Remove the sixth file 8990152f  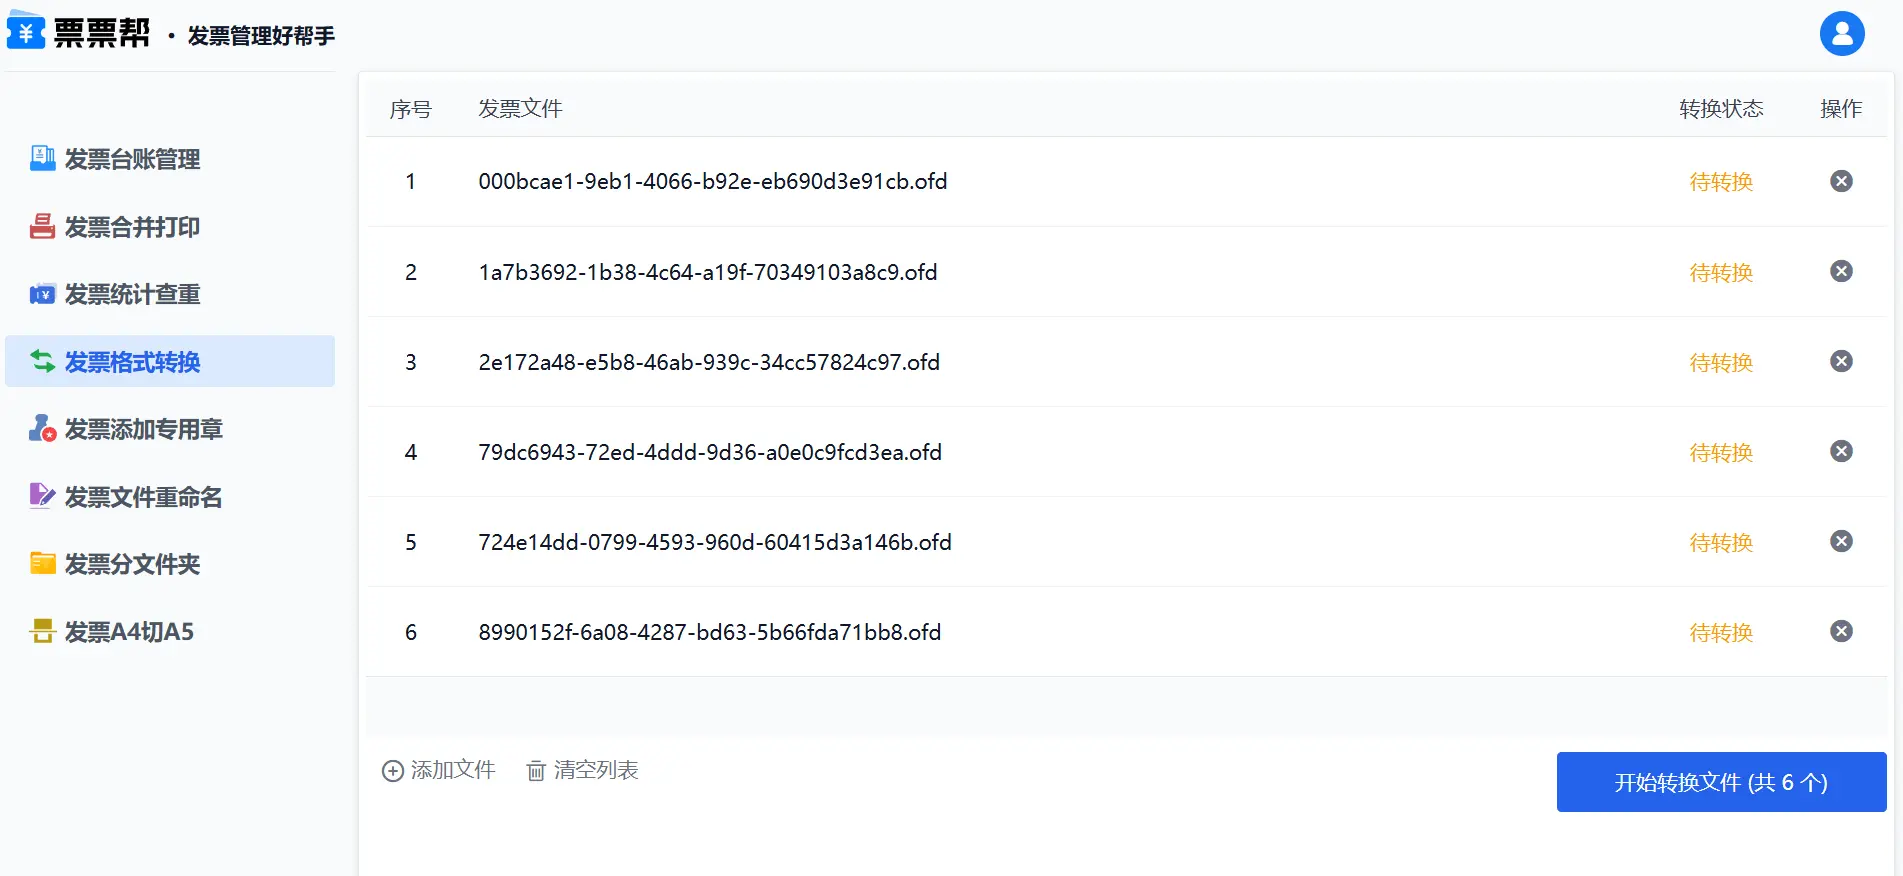click(x=1841, y=631)
